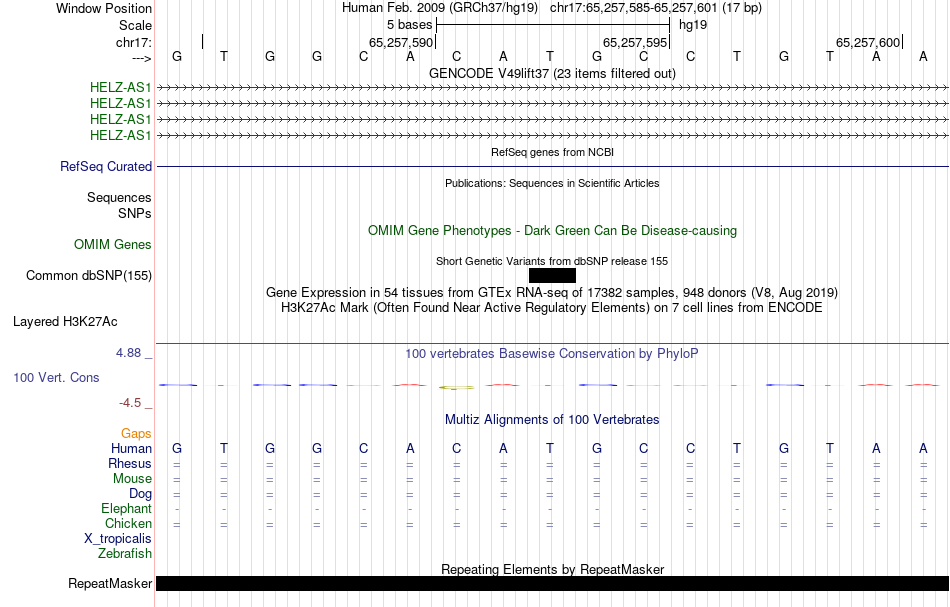The width and height of the screenshot is (950, 607).
Task: Click the chr17: base position label
Action: point(133,42)
